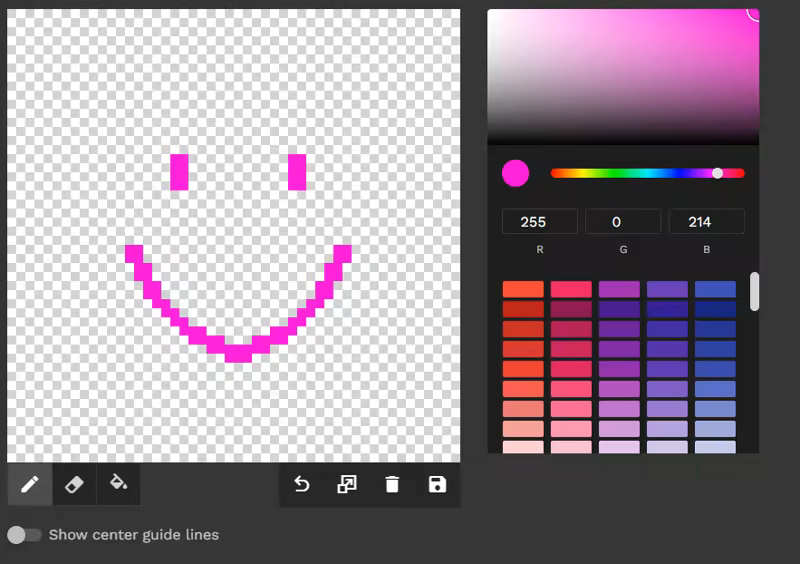Viewport: 800px width, 564px height.
Task: Select the pencil draw tool
Action: (29, 485)
